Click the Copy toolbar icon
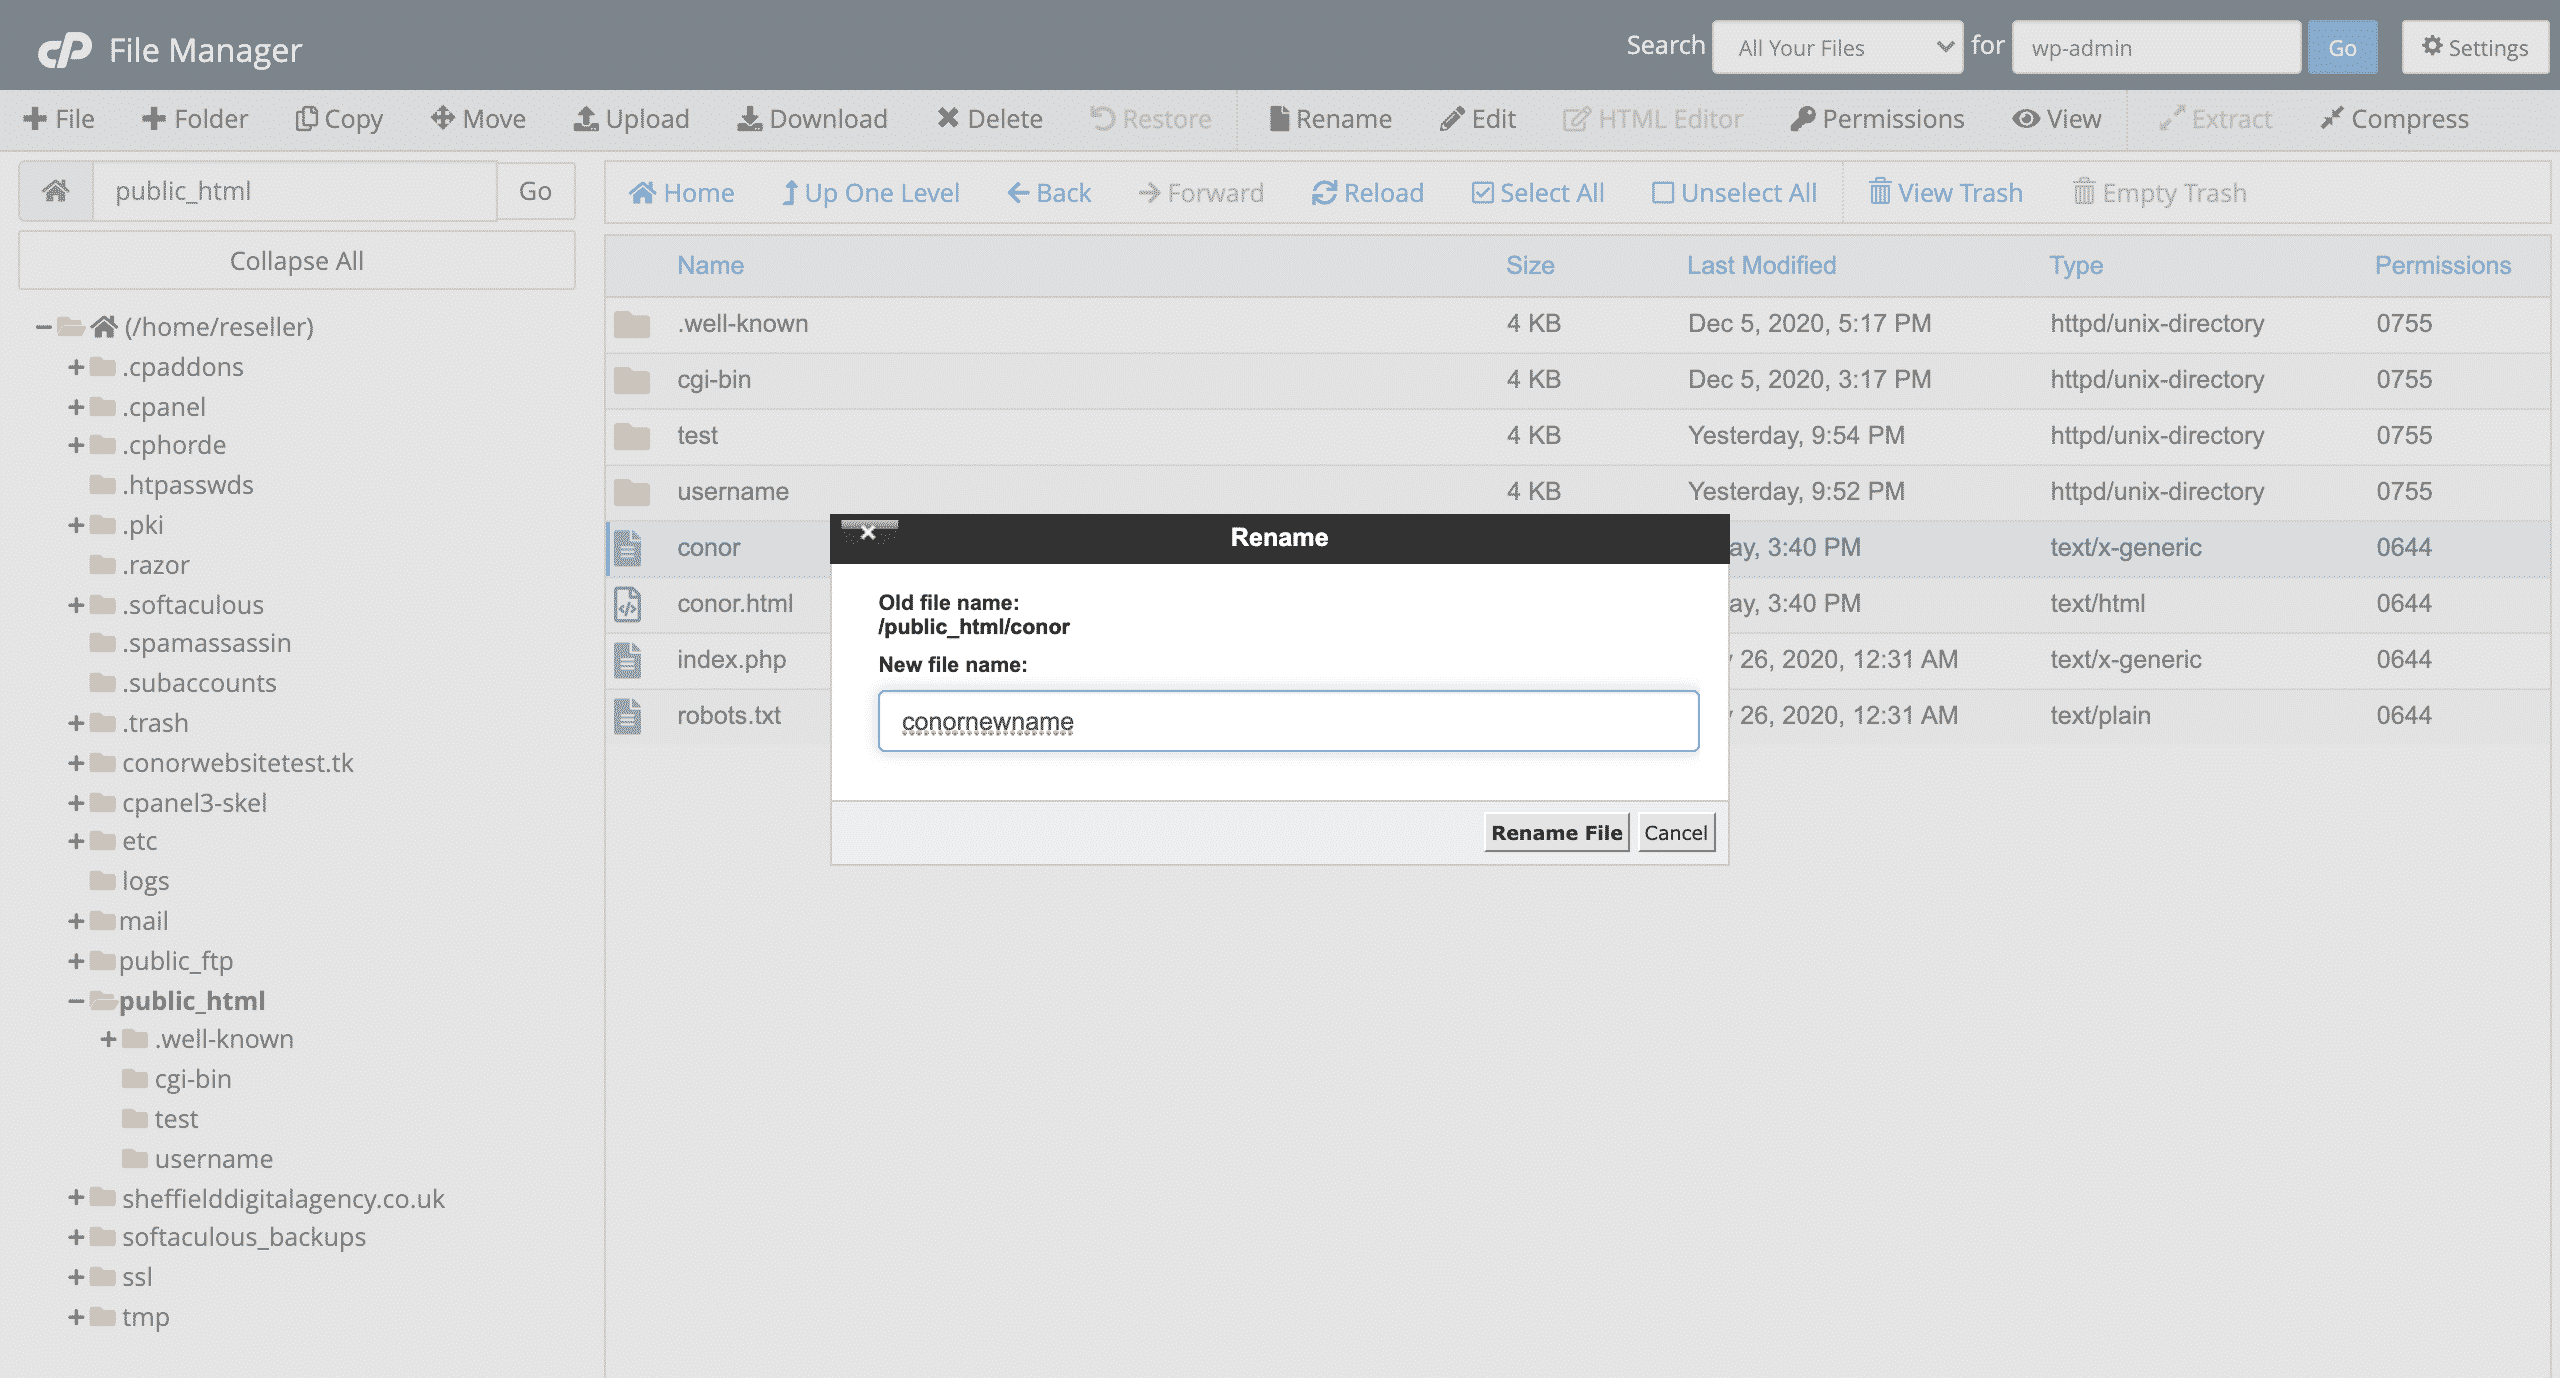 306,119
